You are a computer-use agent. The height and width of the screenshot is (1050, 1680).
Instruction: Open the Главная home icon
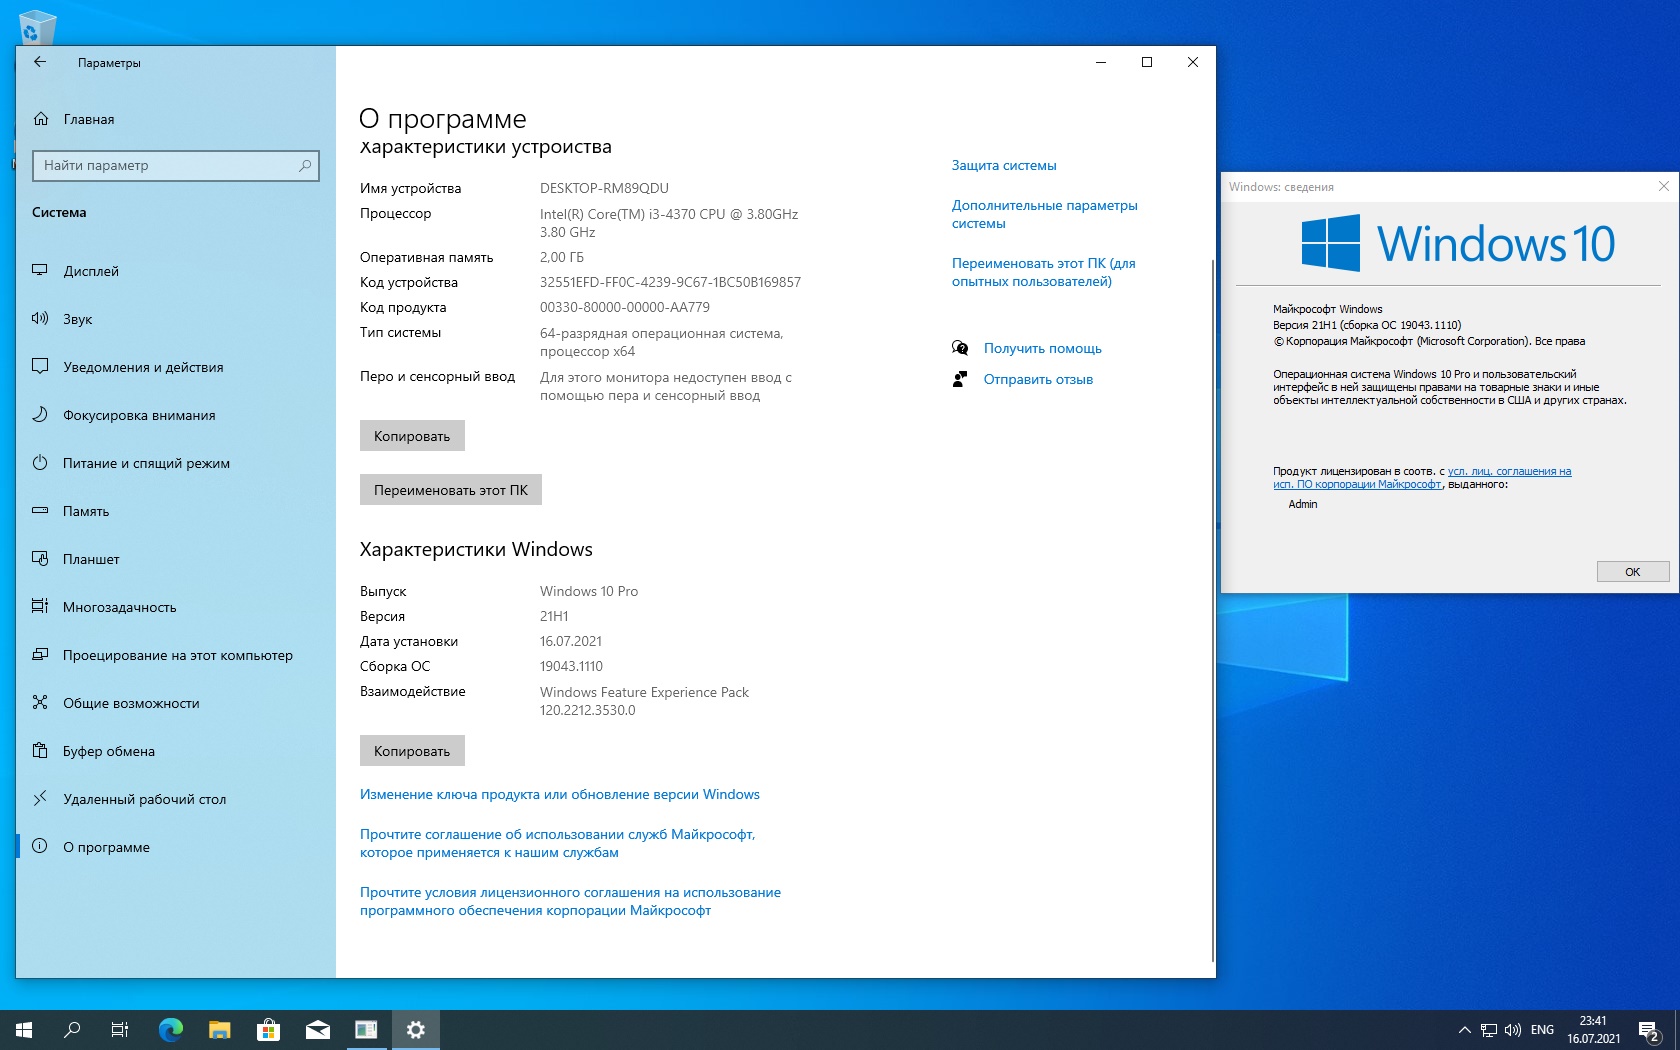pyautogui.click(x=41, y=119)
